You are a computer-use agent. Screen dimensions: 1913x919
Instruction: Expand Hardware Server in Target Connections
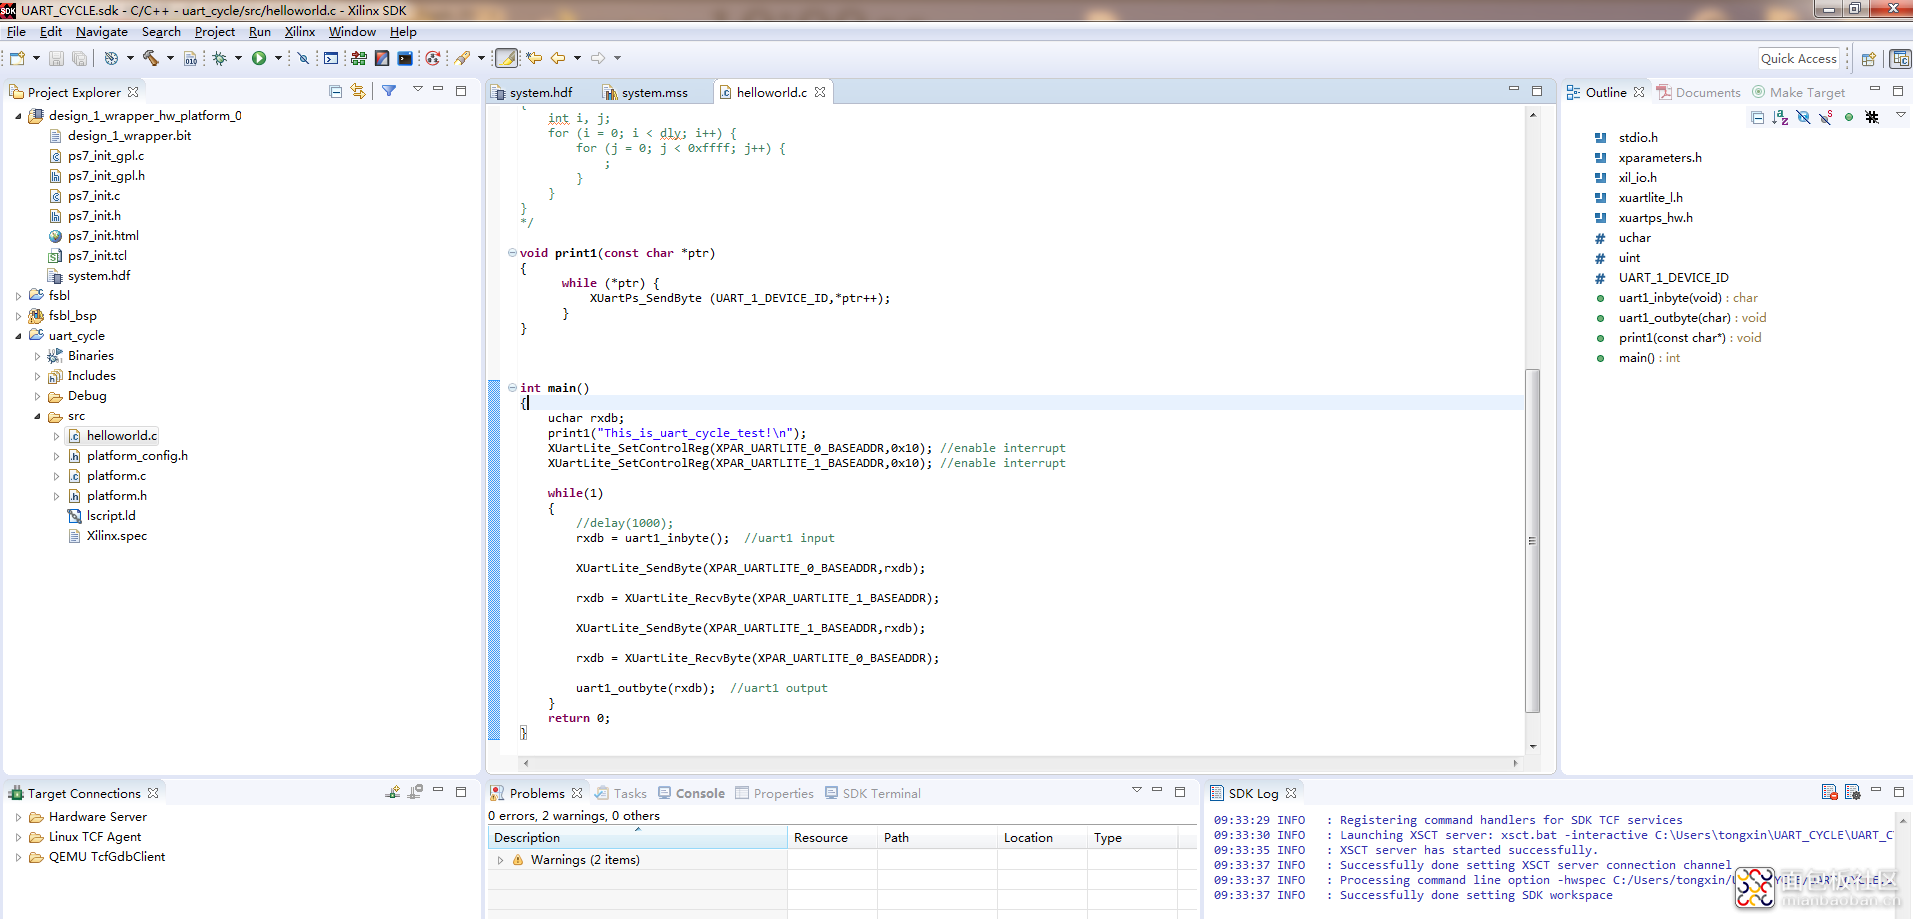tap(18, 817)
